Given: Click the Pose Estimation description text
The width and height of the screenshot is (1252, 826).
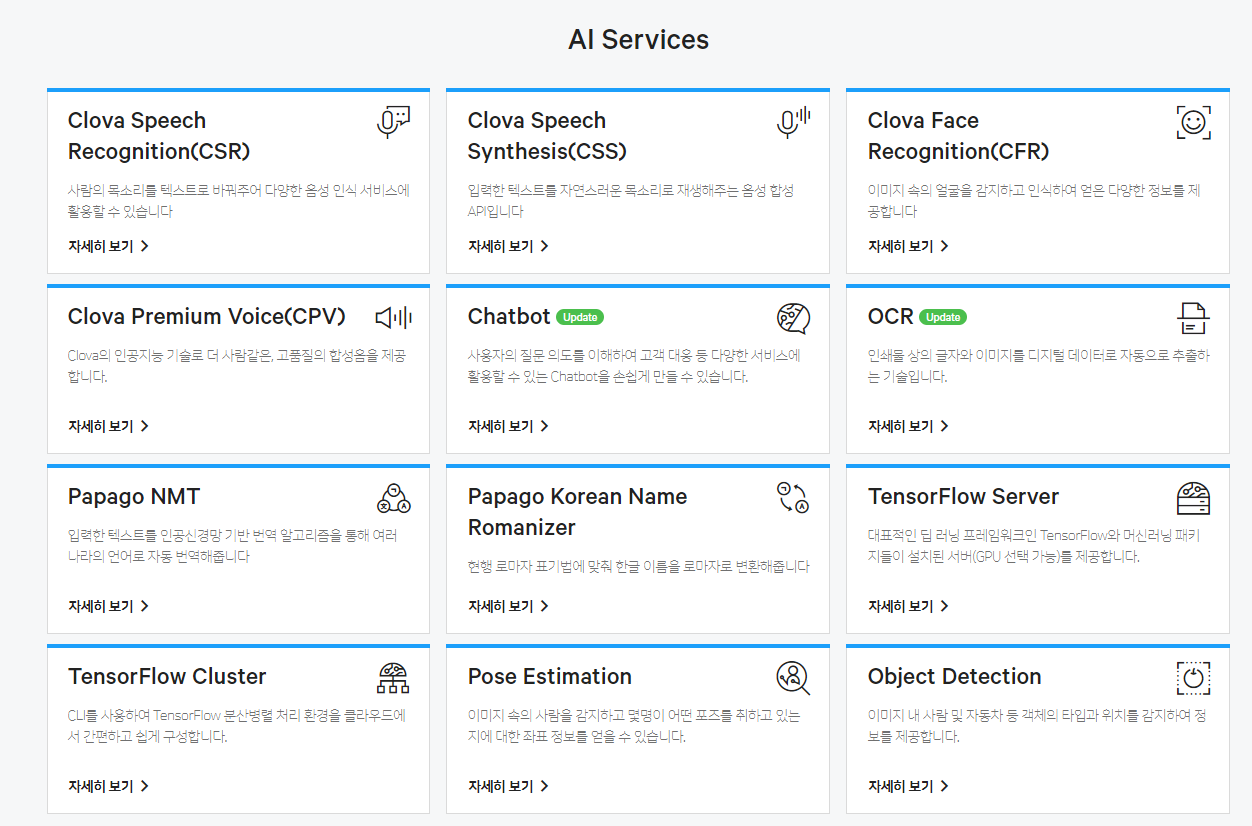Looking at the screenshot, I should [634, 726].
